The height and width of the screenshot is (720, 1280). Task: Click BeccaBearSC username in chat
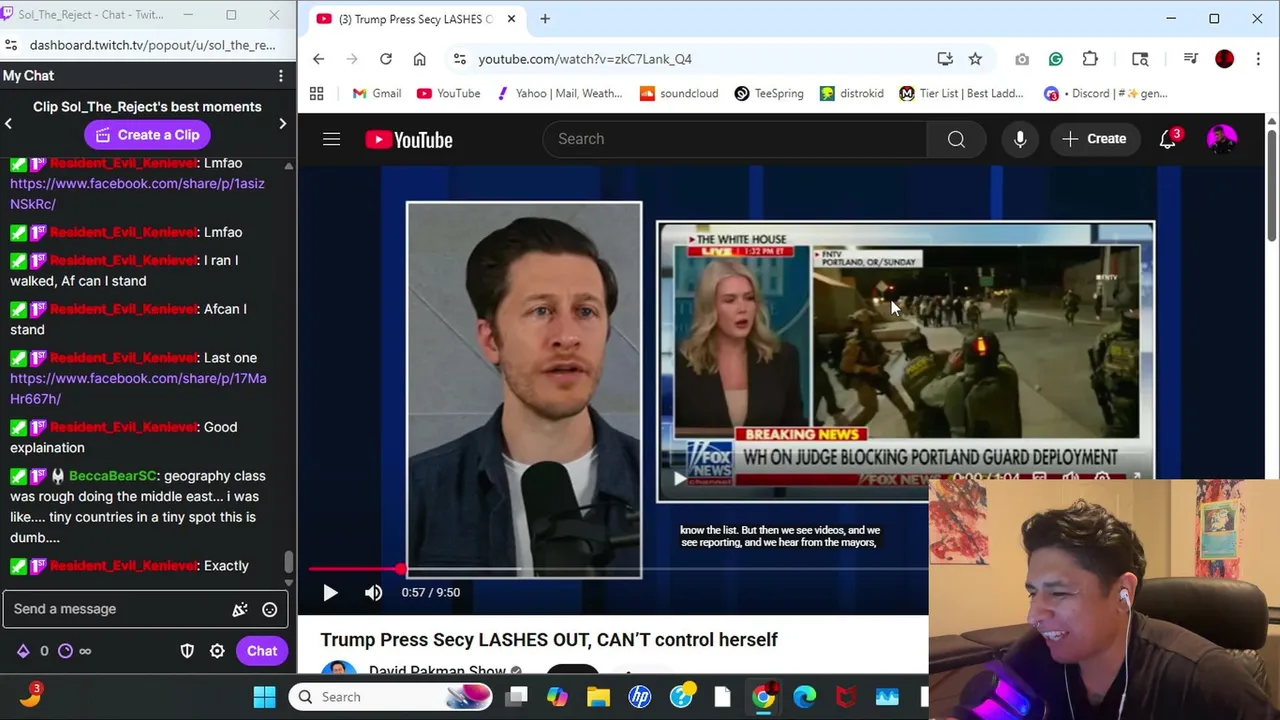[113, 476]
